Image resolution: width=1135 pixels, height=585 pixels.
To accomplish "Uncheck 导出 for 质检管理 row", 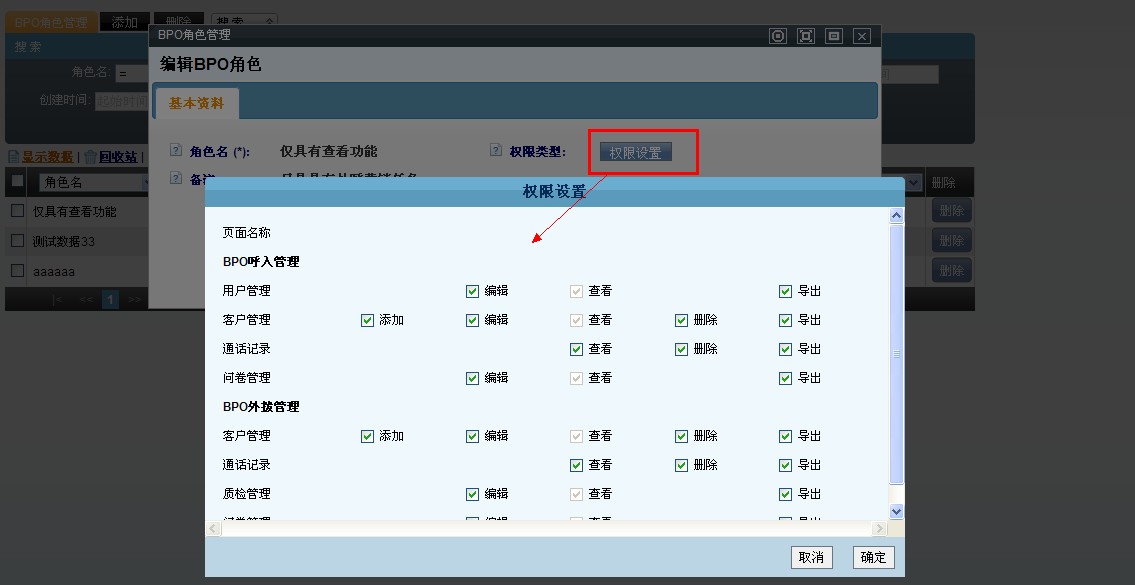I will tap(786, 494).
